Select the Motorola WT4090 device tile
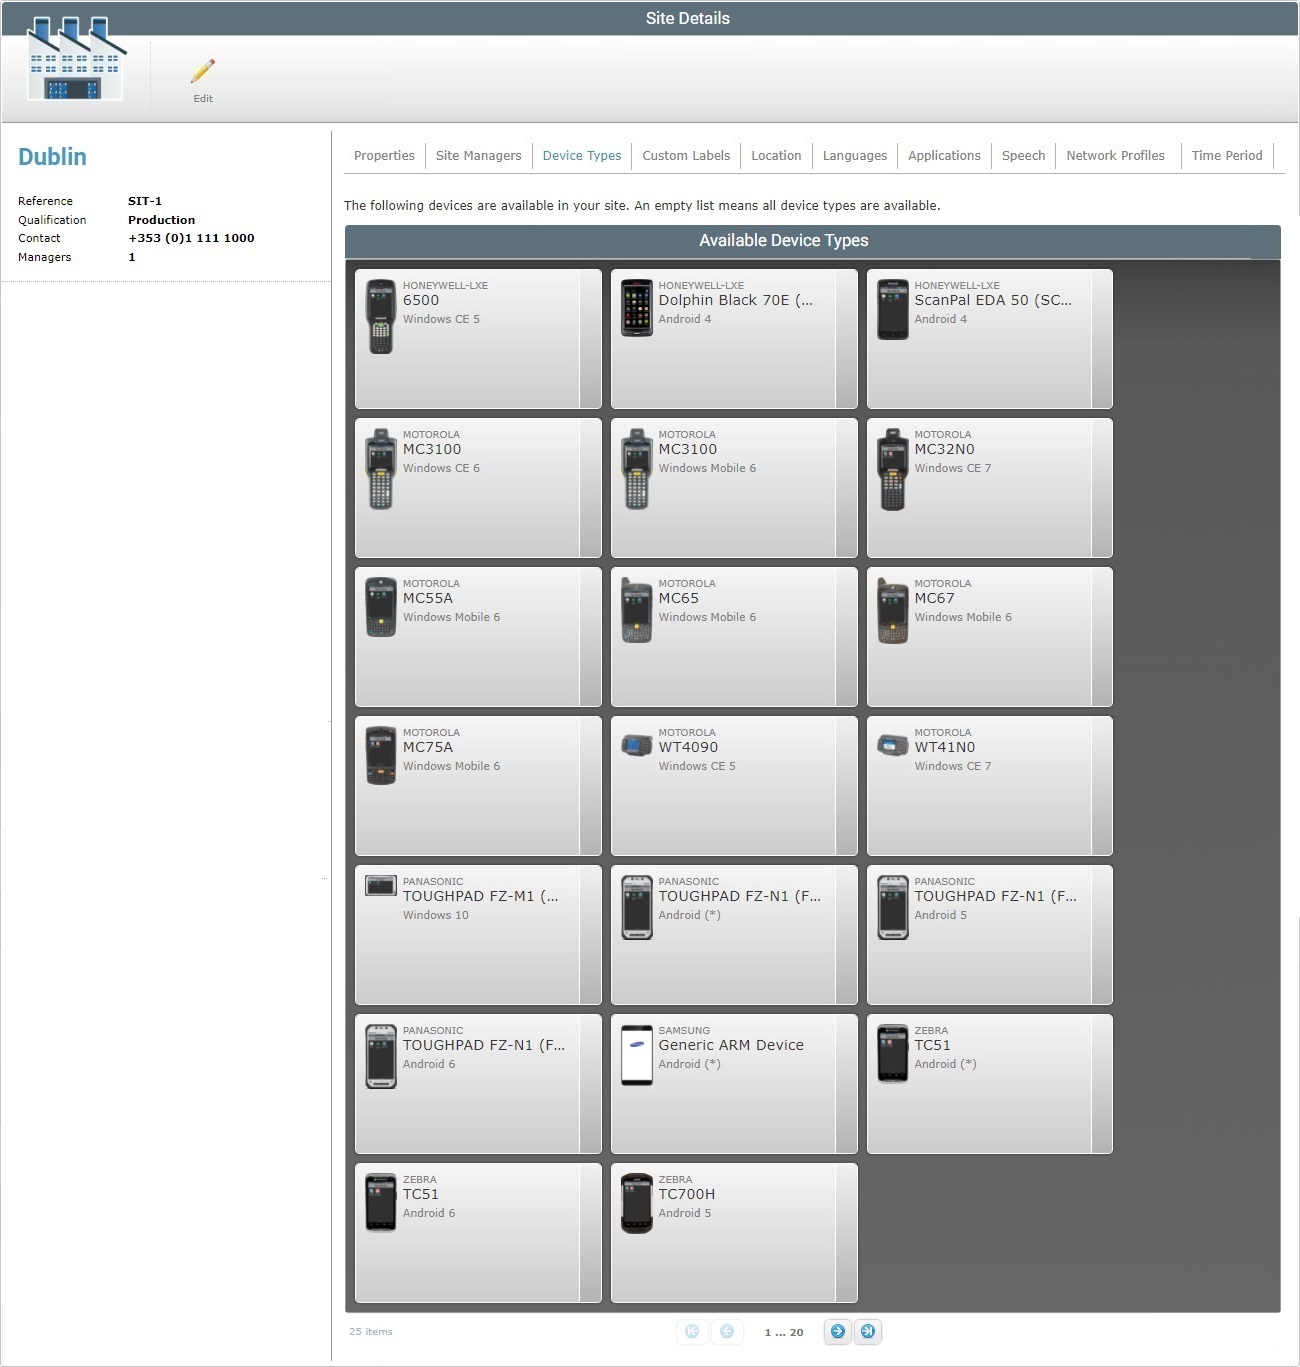 [x=733, y=785]
